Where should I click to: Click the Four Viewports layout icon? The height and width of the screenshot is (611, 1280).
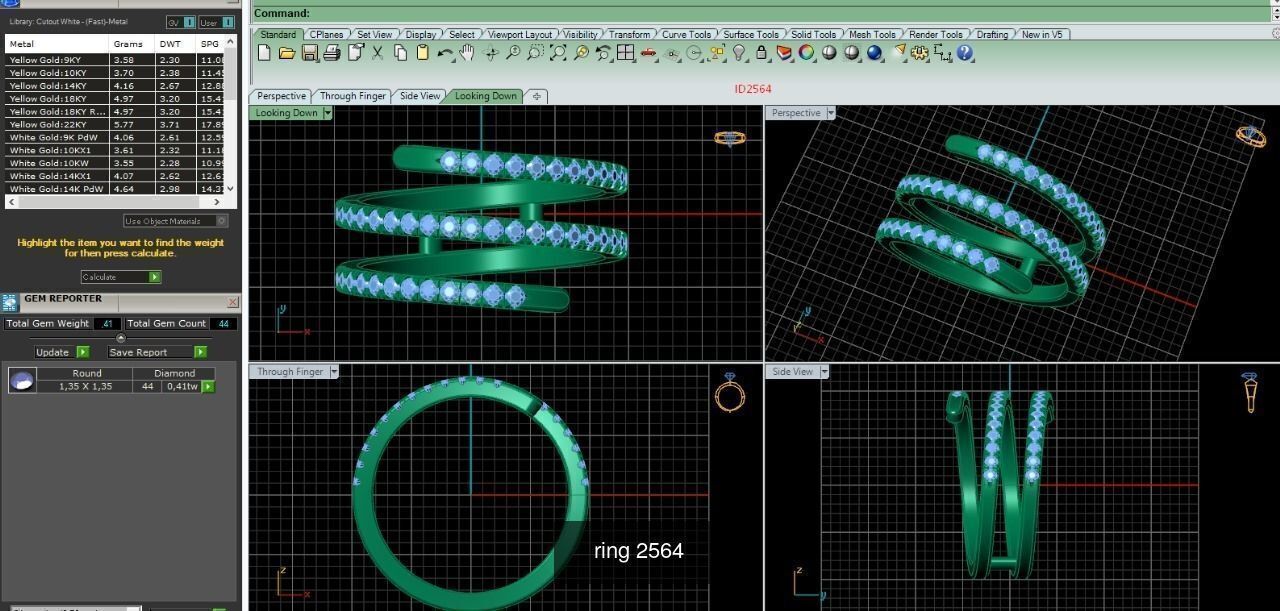625,52
